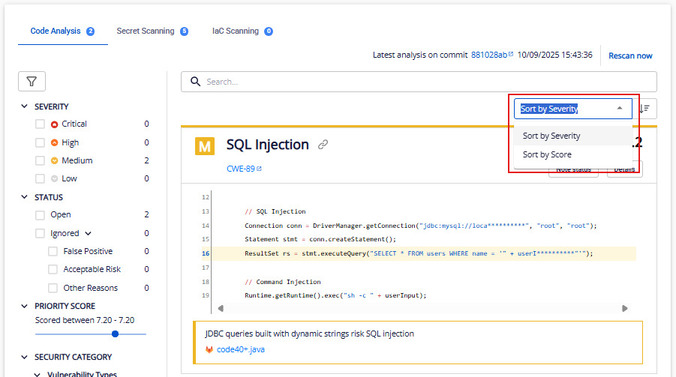The height and width of the screenshot is (377, 676).
Task: Click 'JDBC queries built with dynamic strings' text
Action: click(x=310, y=333)
